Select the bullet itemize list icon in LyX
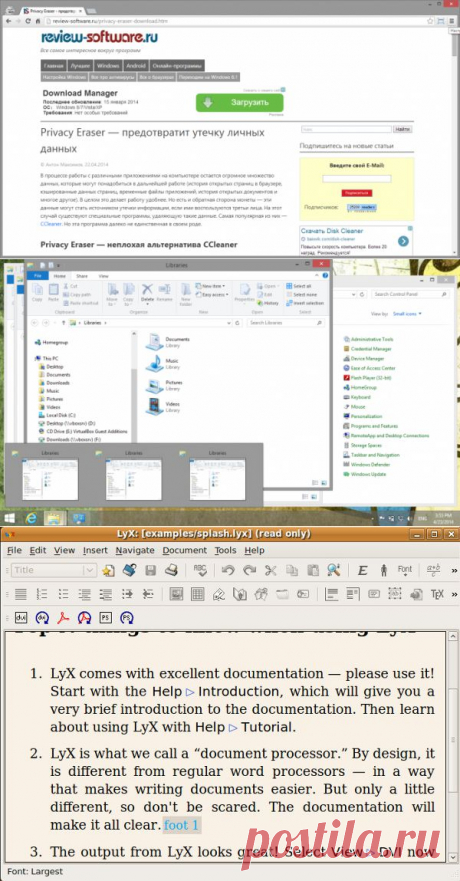The image size is (460, 881). click(x=63, y=594)
